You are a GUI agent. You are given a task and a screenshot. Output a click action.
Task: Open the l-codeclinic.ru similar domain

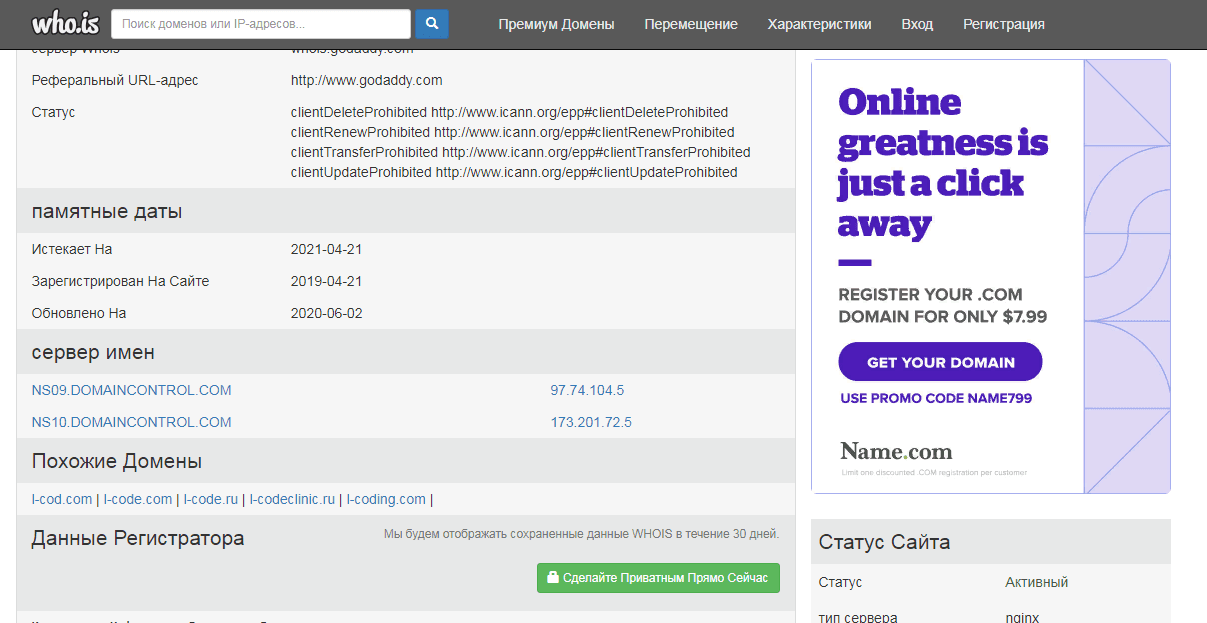[292, 499]
